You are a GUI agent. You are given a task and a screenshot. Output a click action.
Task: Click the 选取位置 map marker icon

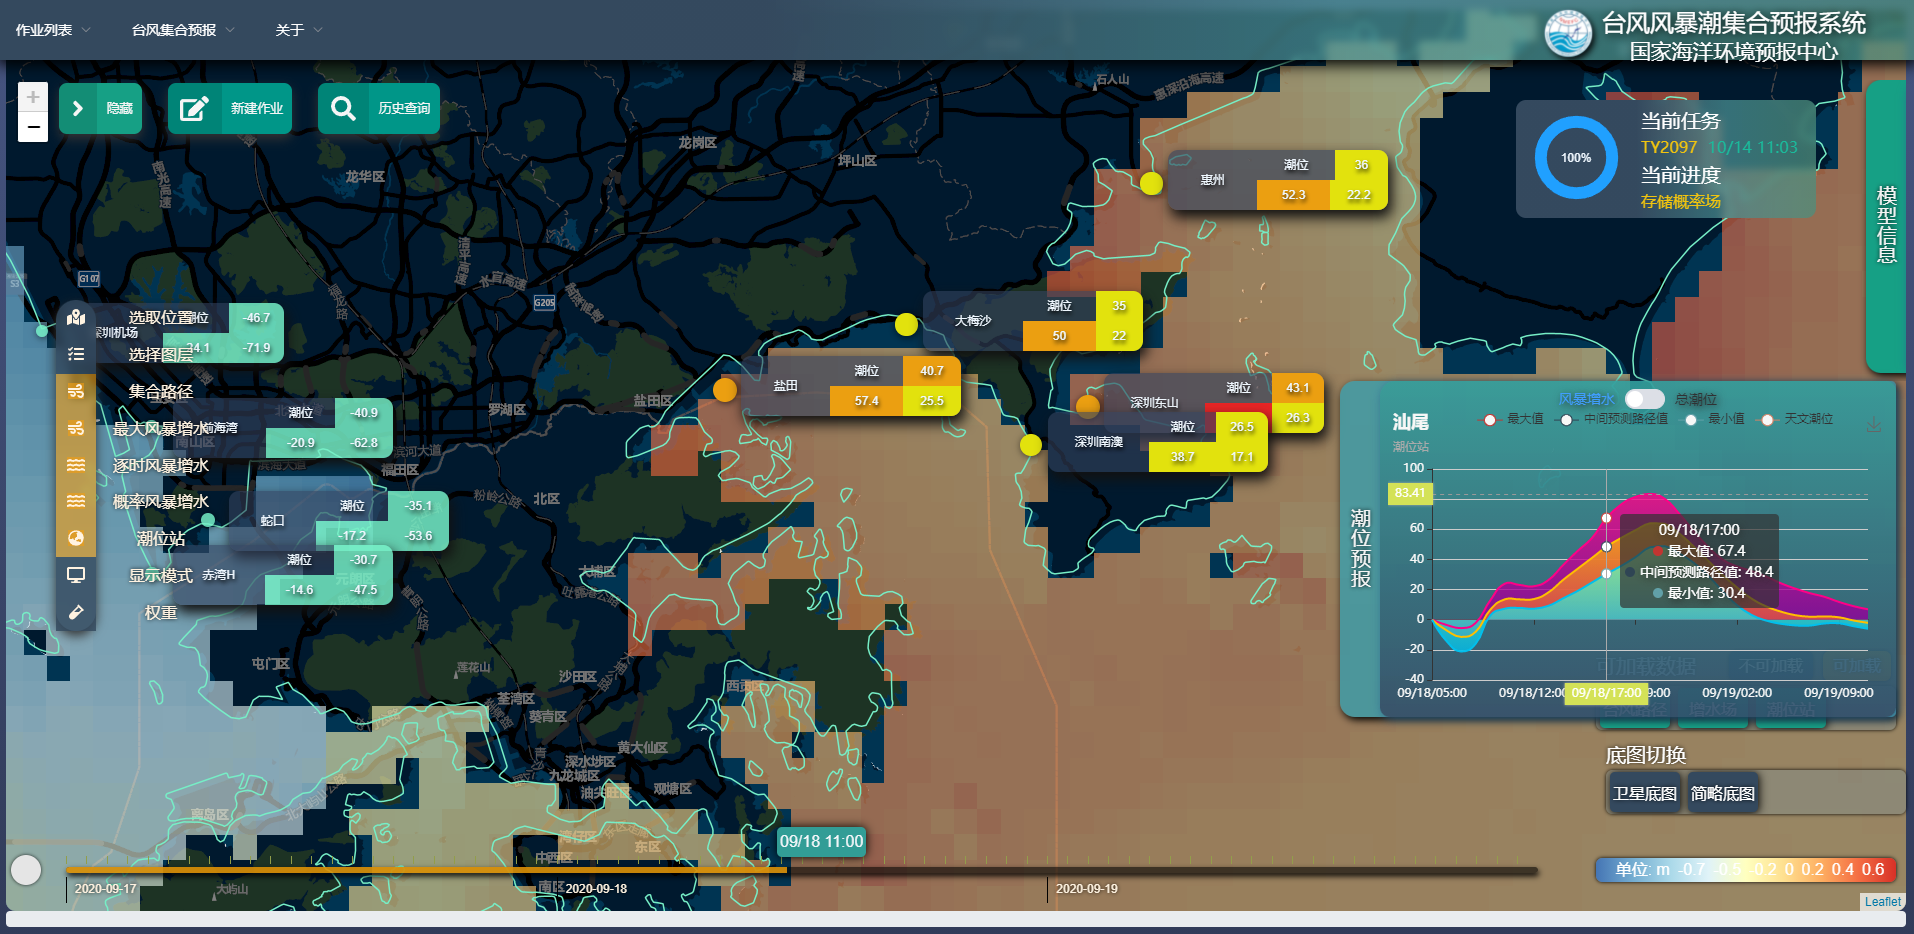[76, 318]
